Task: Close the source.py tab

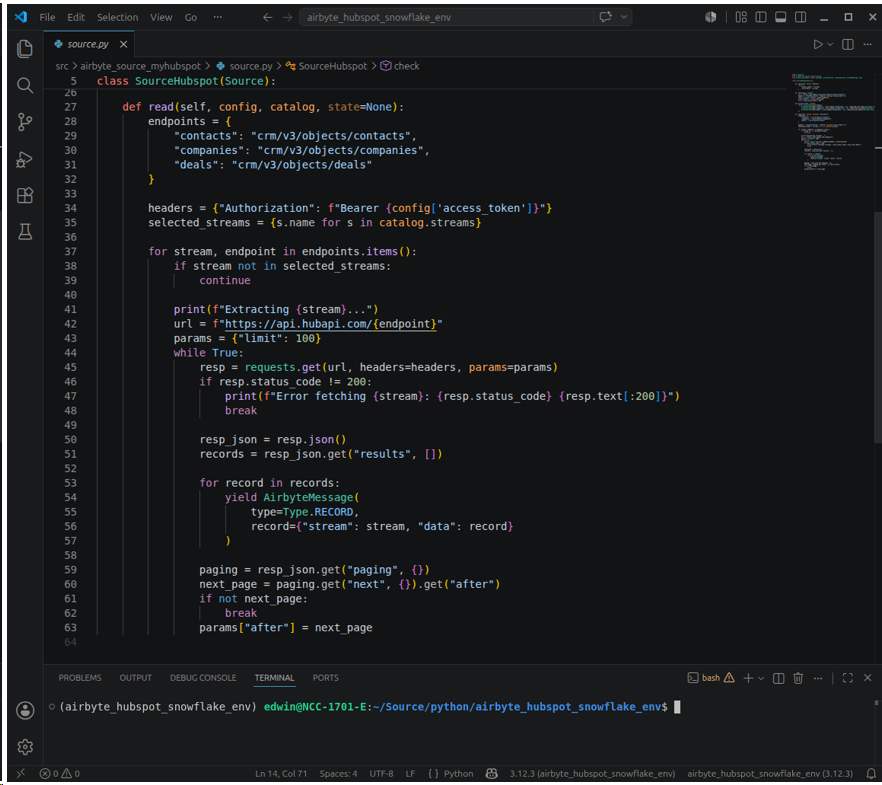Action: click(123, 44)
